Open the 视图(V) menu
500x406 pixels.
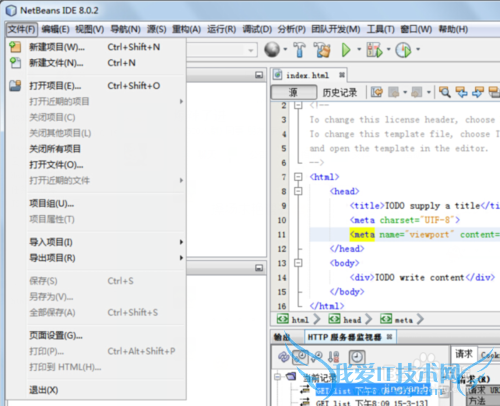pos(90,29)
